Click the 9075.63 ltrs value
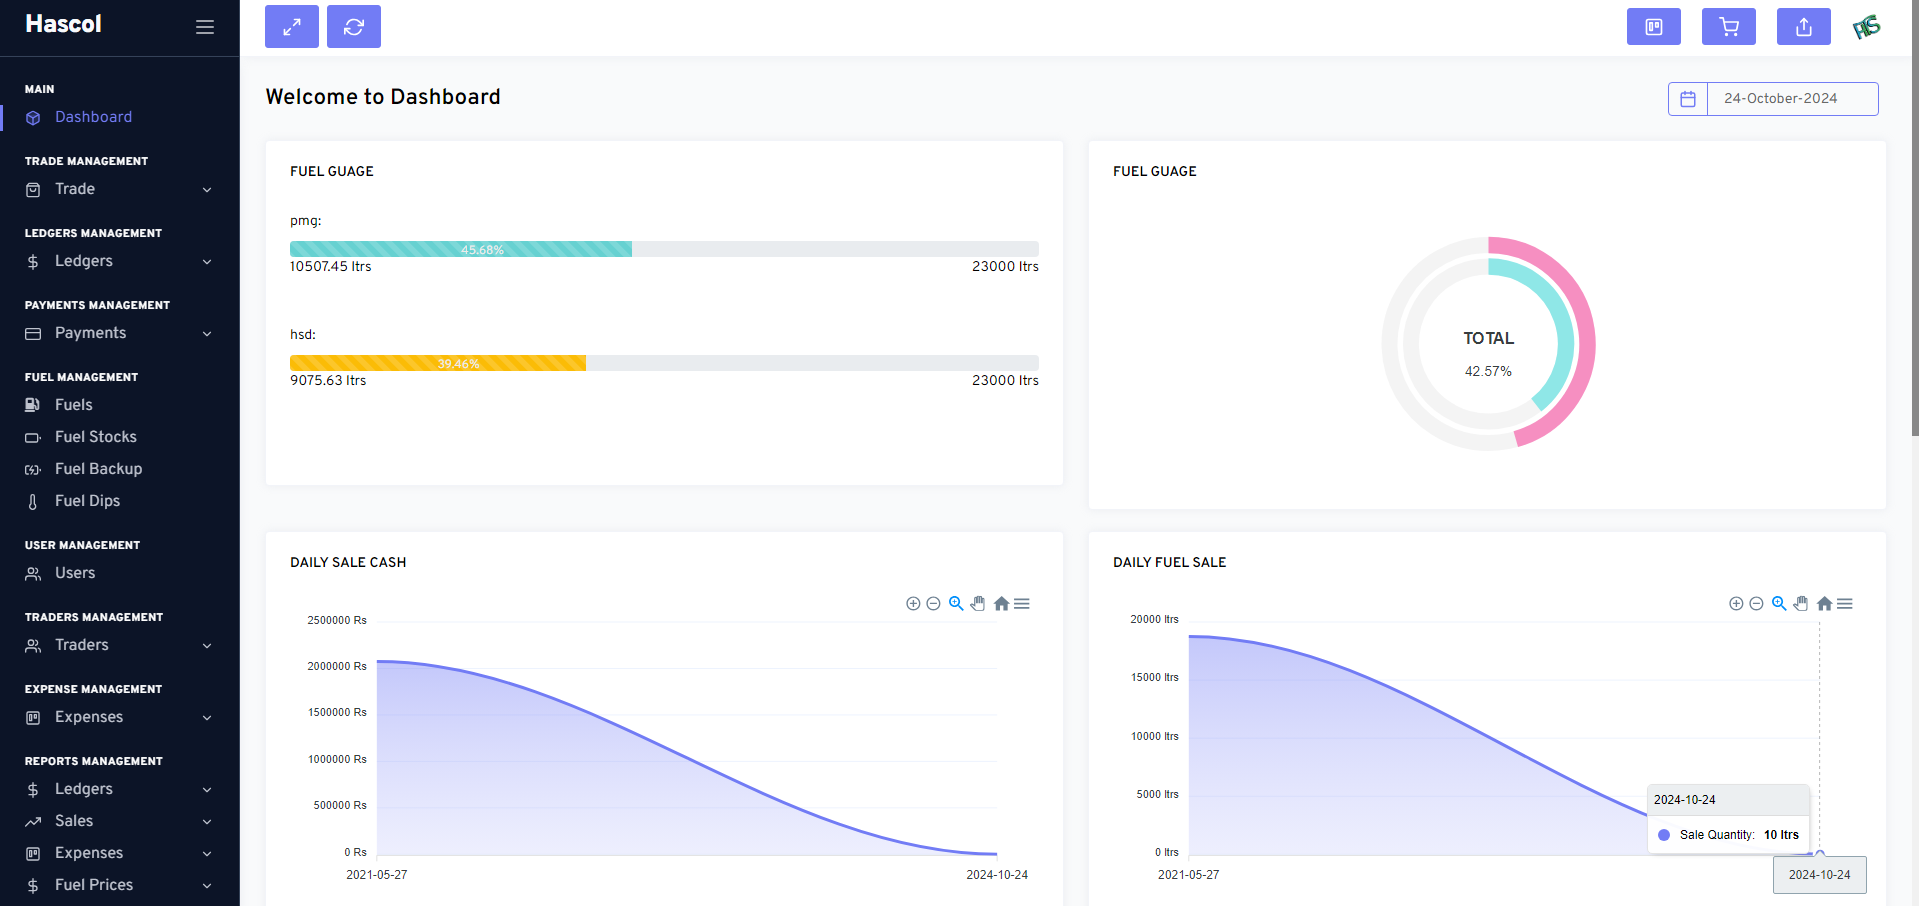This screenshot has height=906, width=1919. [x=328, y=381]
